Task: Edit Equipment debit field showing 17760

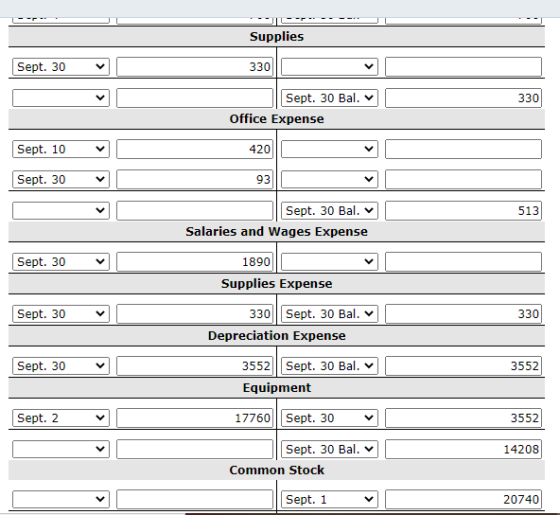Action: [195, 418]
